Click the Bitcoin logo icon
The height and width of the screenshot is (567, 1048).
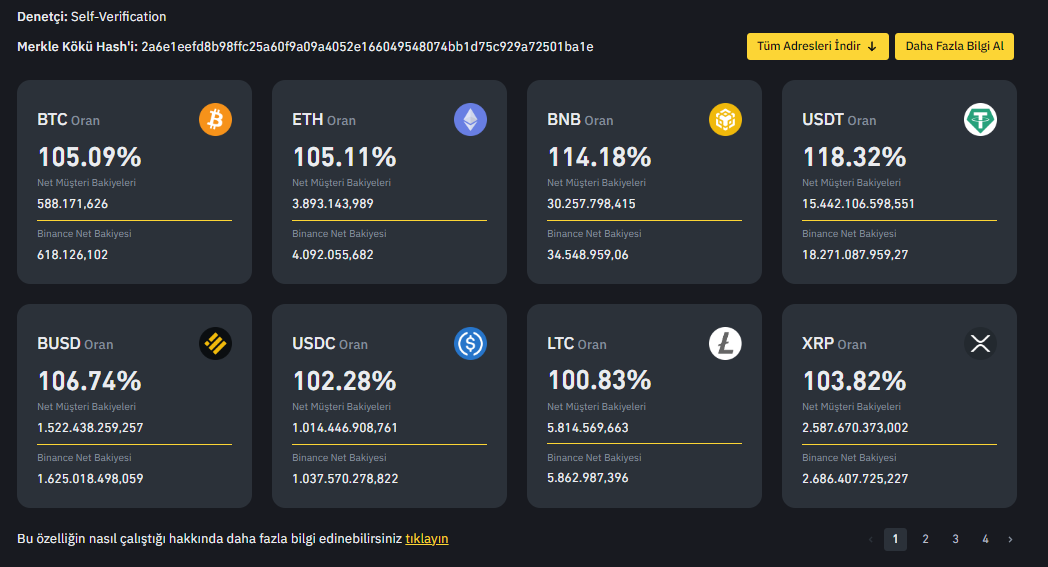pyautogui.click(x=215, y=120)
